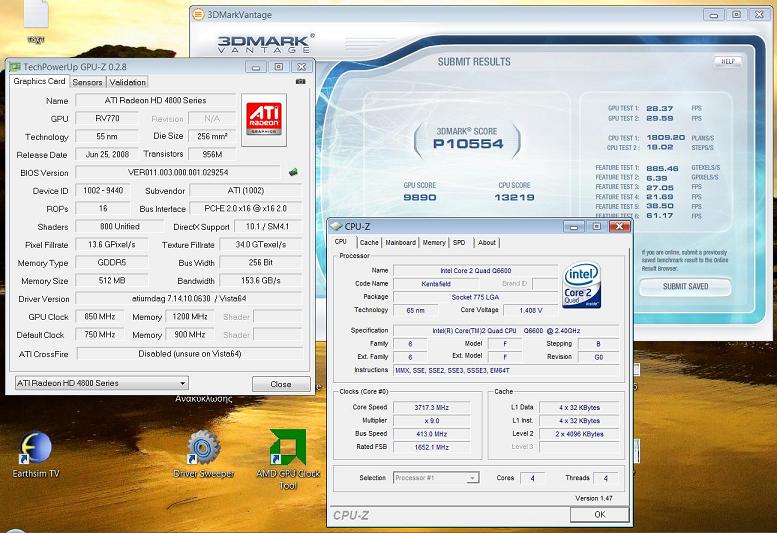Click the Bus Speed 413.0 MHz value
The image size is (777, 533).
point(432,434)
